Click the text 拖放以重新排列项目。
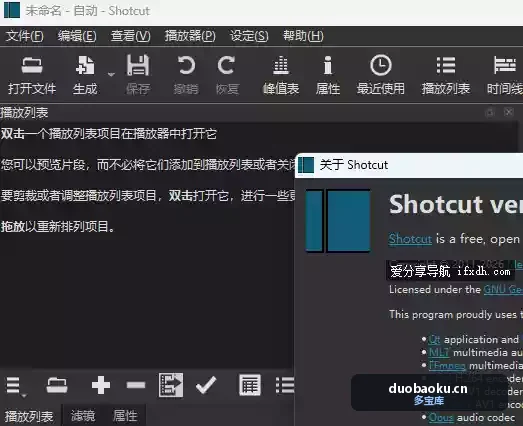Viewport: 523px width, 426px height. pos(58,227)
